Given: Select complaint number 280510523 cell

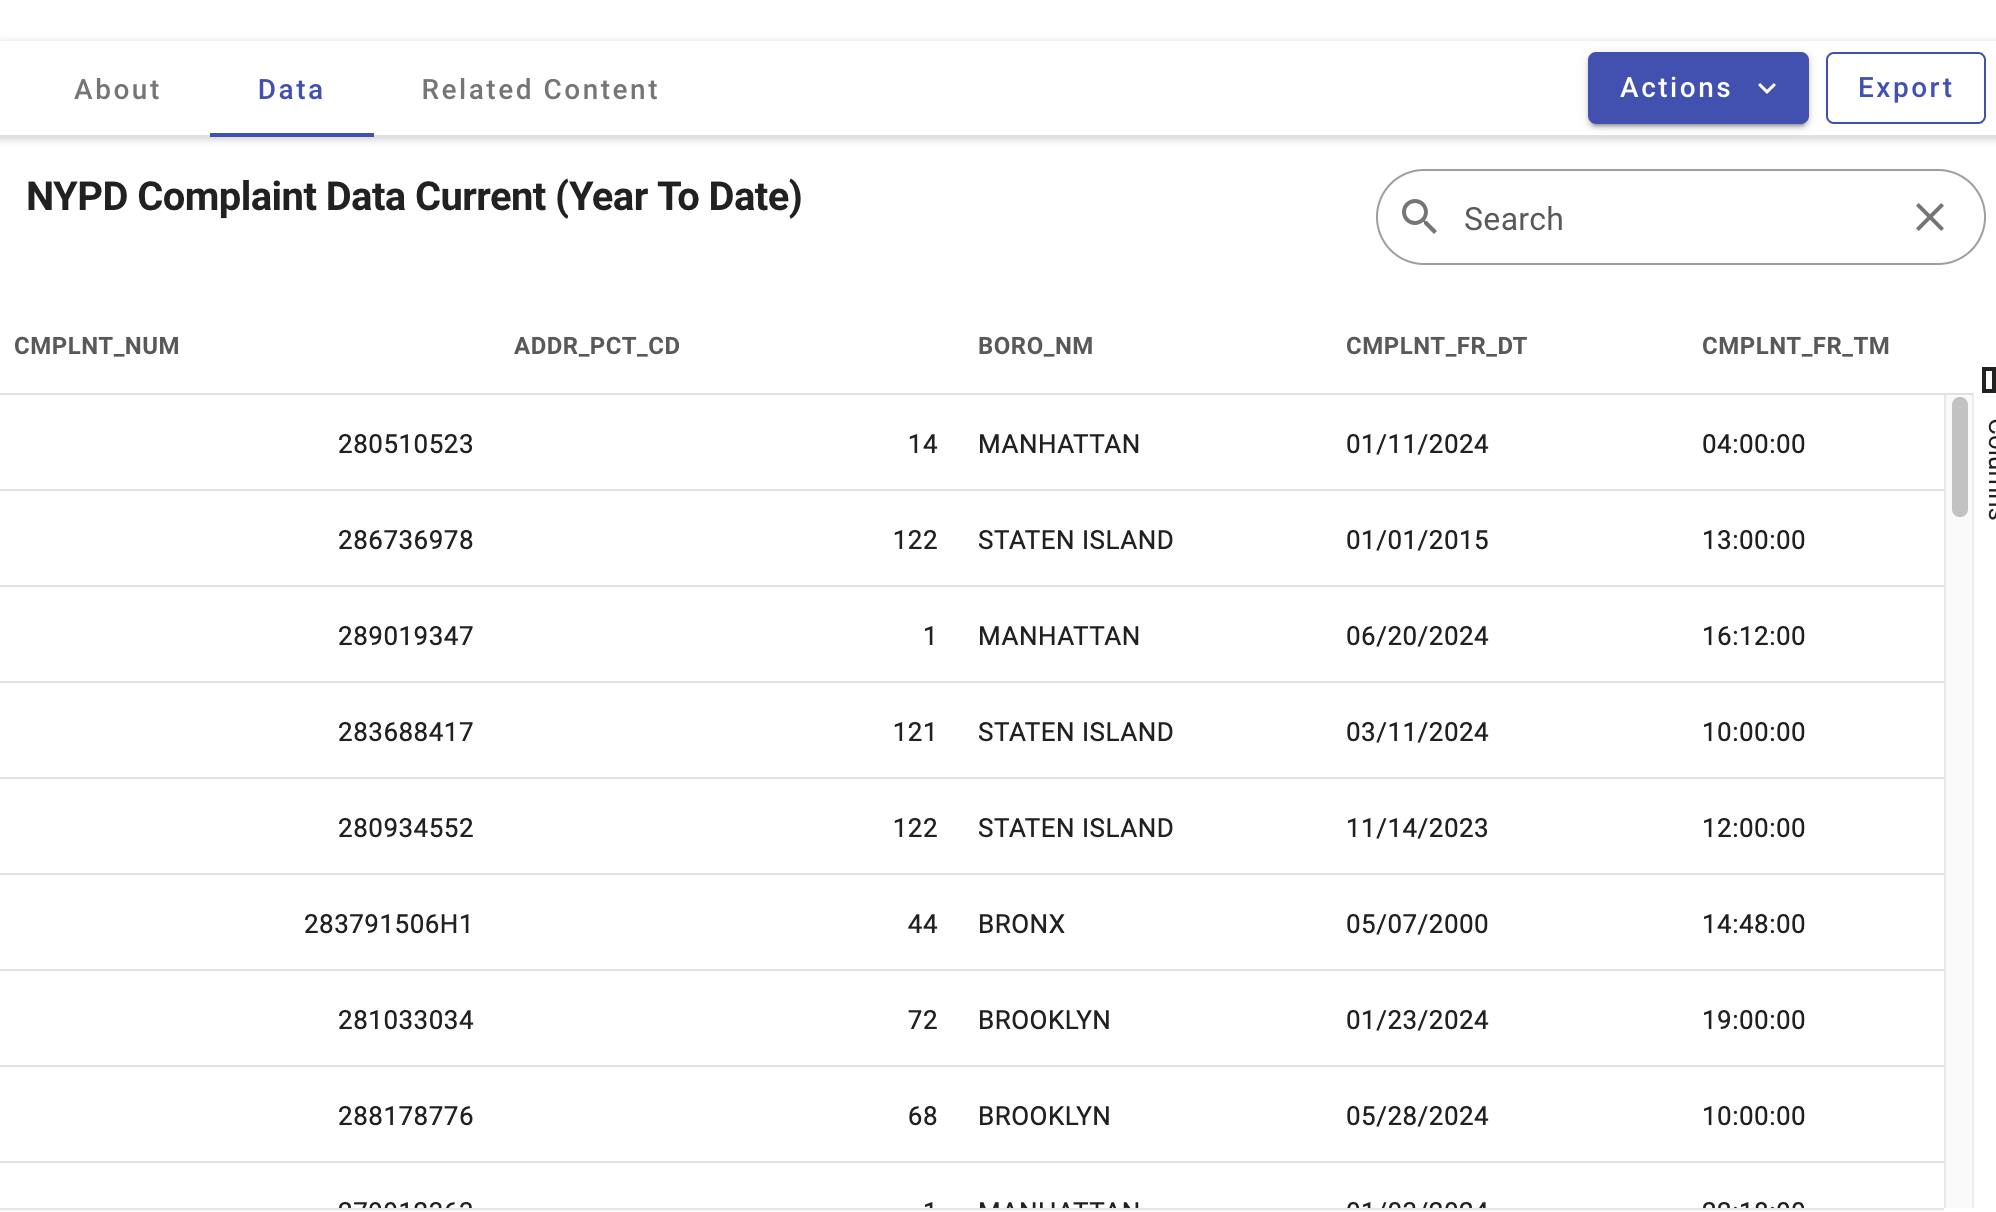Looking at the screenshot, I should click(x=405, y=444).
